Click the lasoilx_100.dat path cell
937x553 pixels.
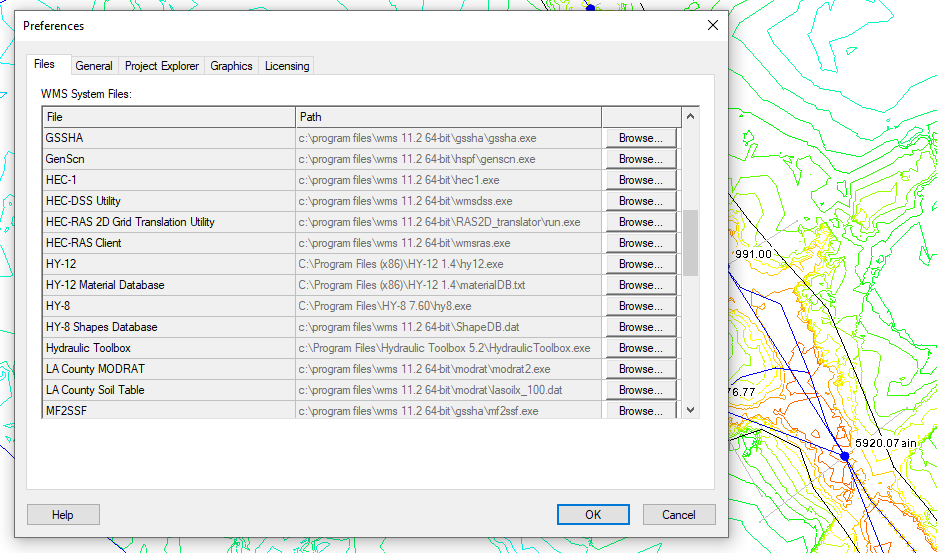(x=449, y=390)
